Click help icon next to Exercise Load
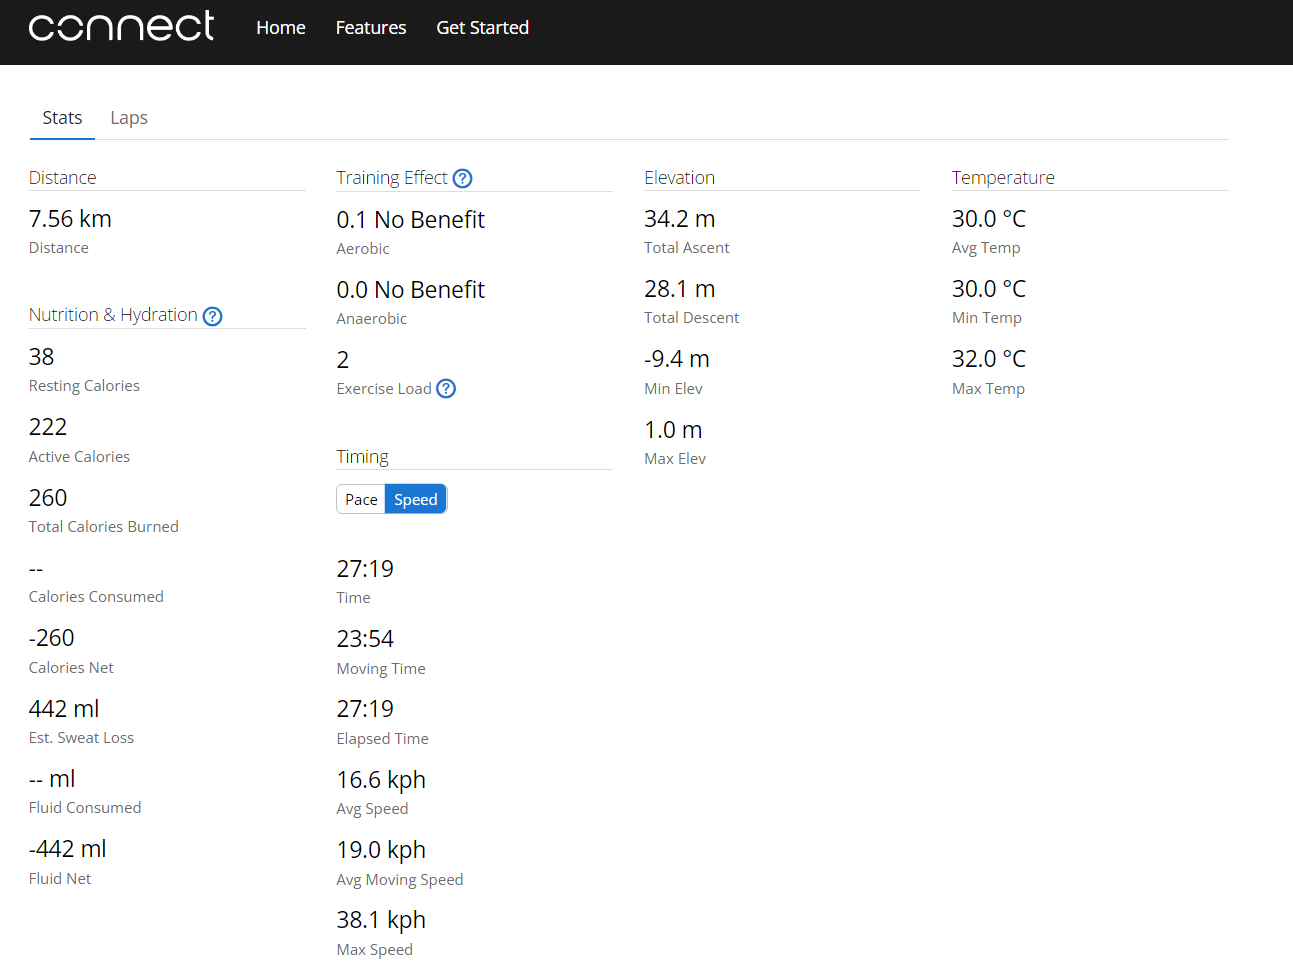 tap(446, 389)
